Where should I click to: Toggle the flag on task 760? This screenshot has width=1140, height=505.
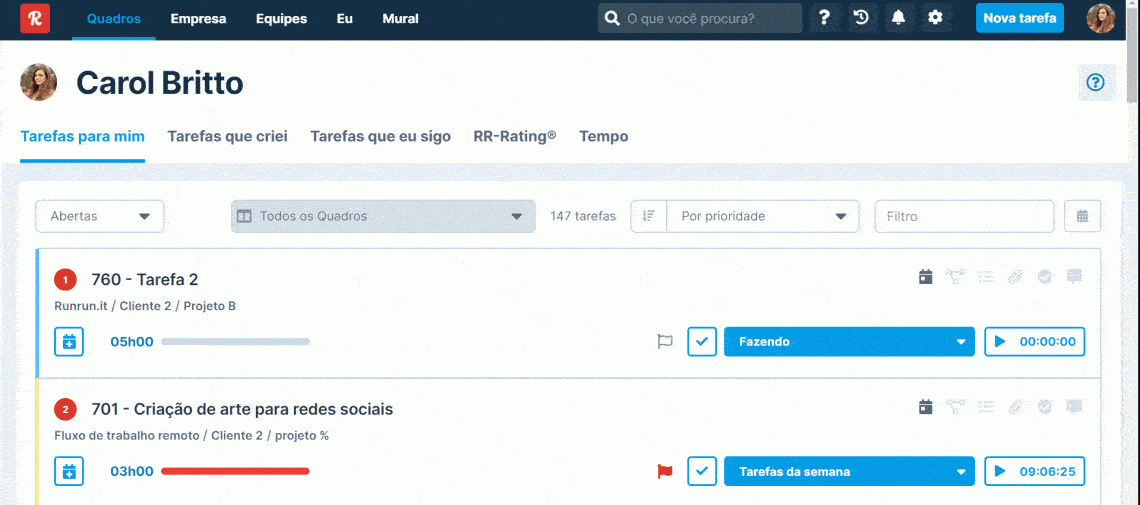pos(664,342)
